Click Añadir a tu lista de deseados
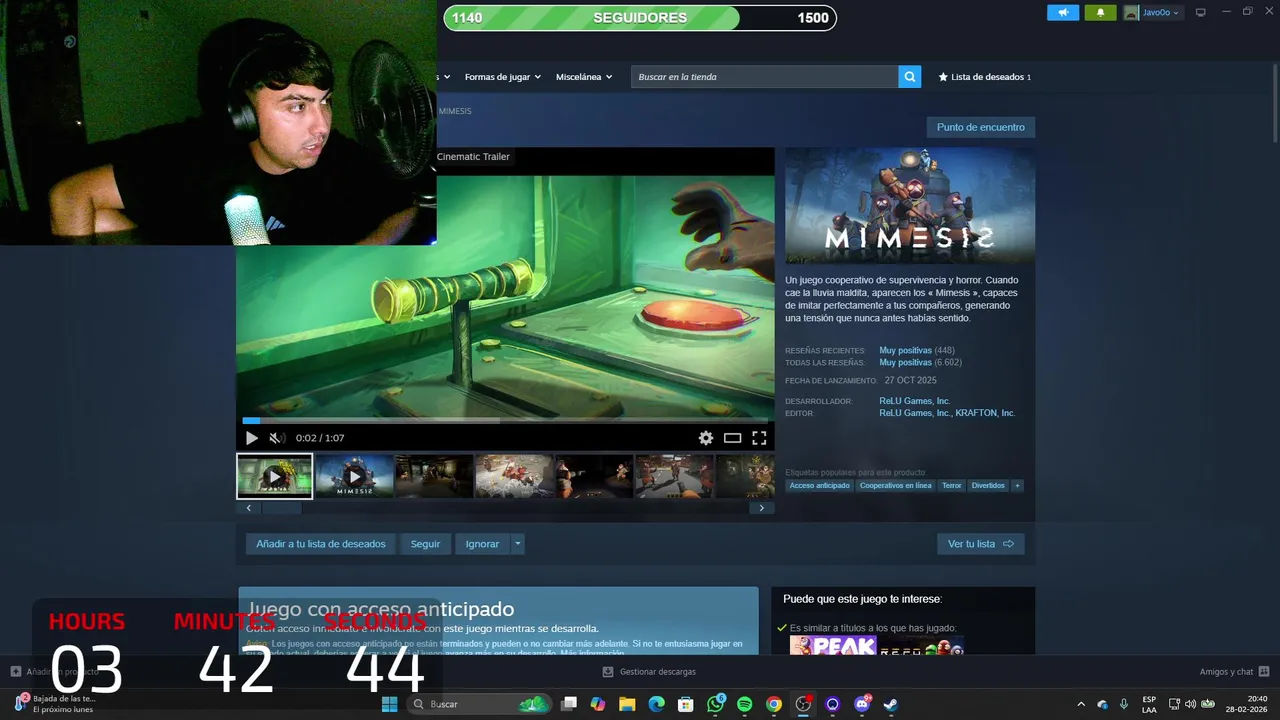1280x720 pixels. (320, 544)
